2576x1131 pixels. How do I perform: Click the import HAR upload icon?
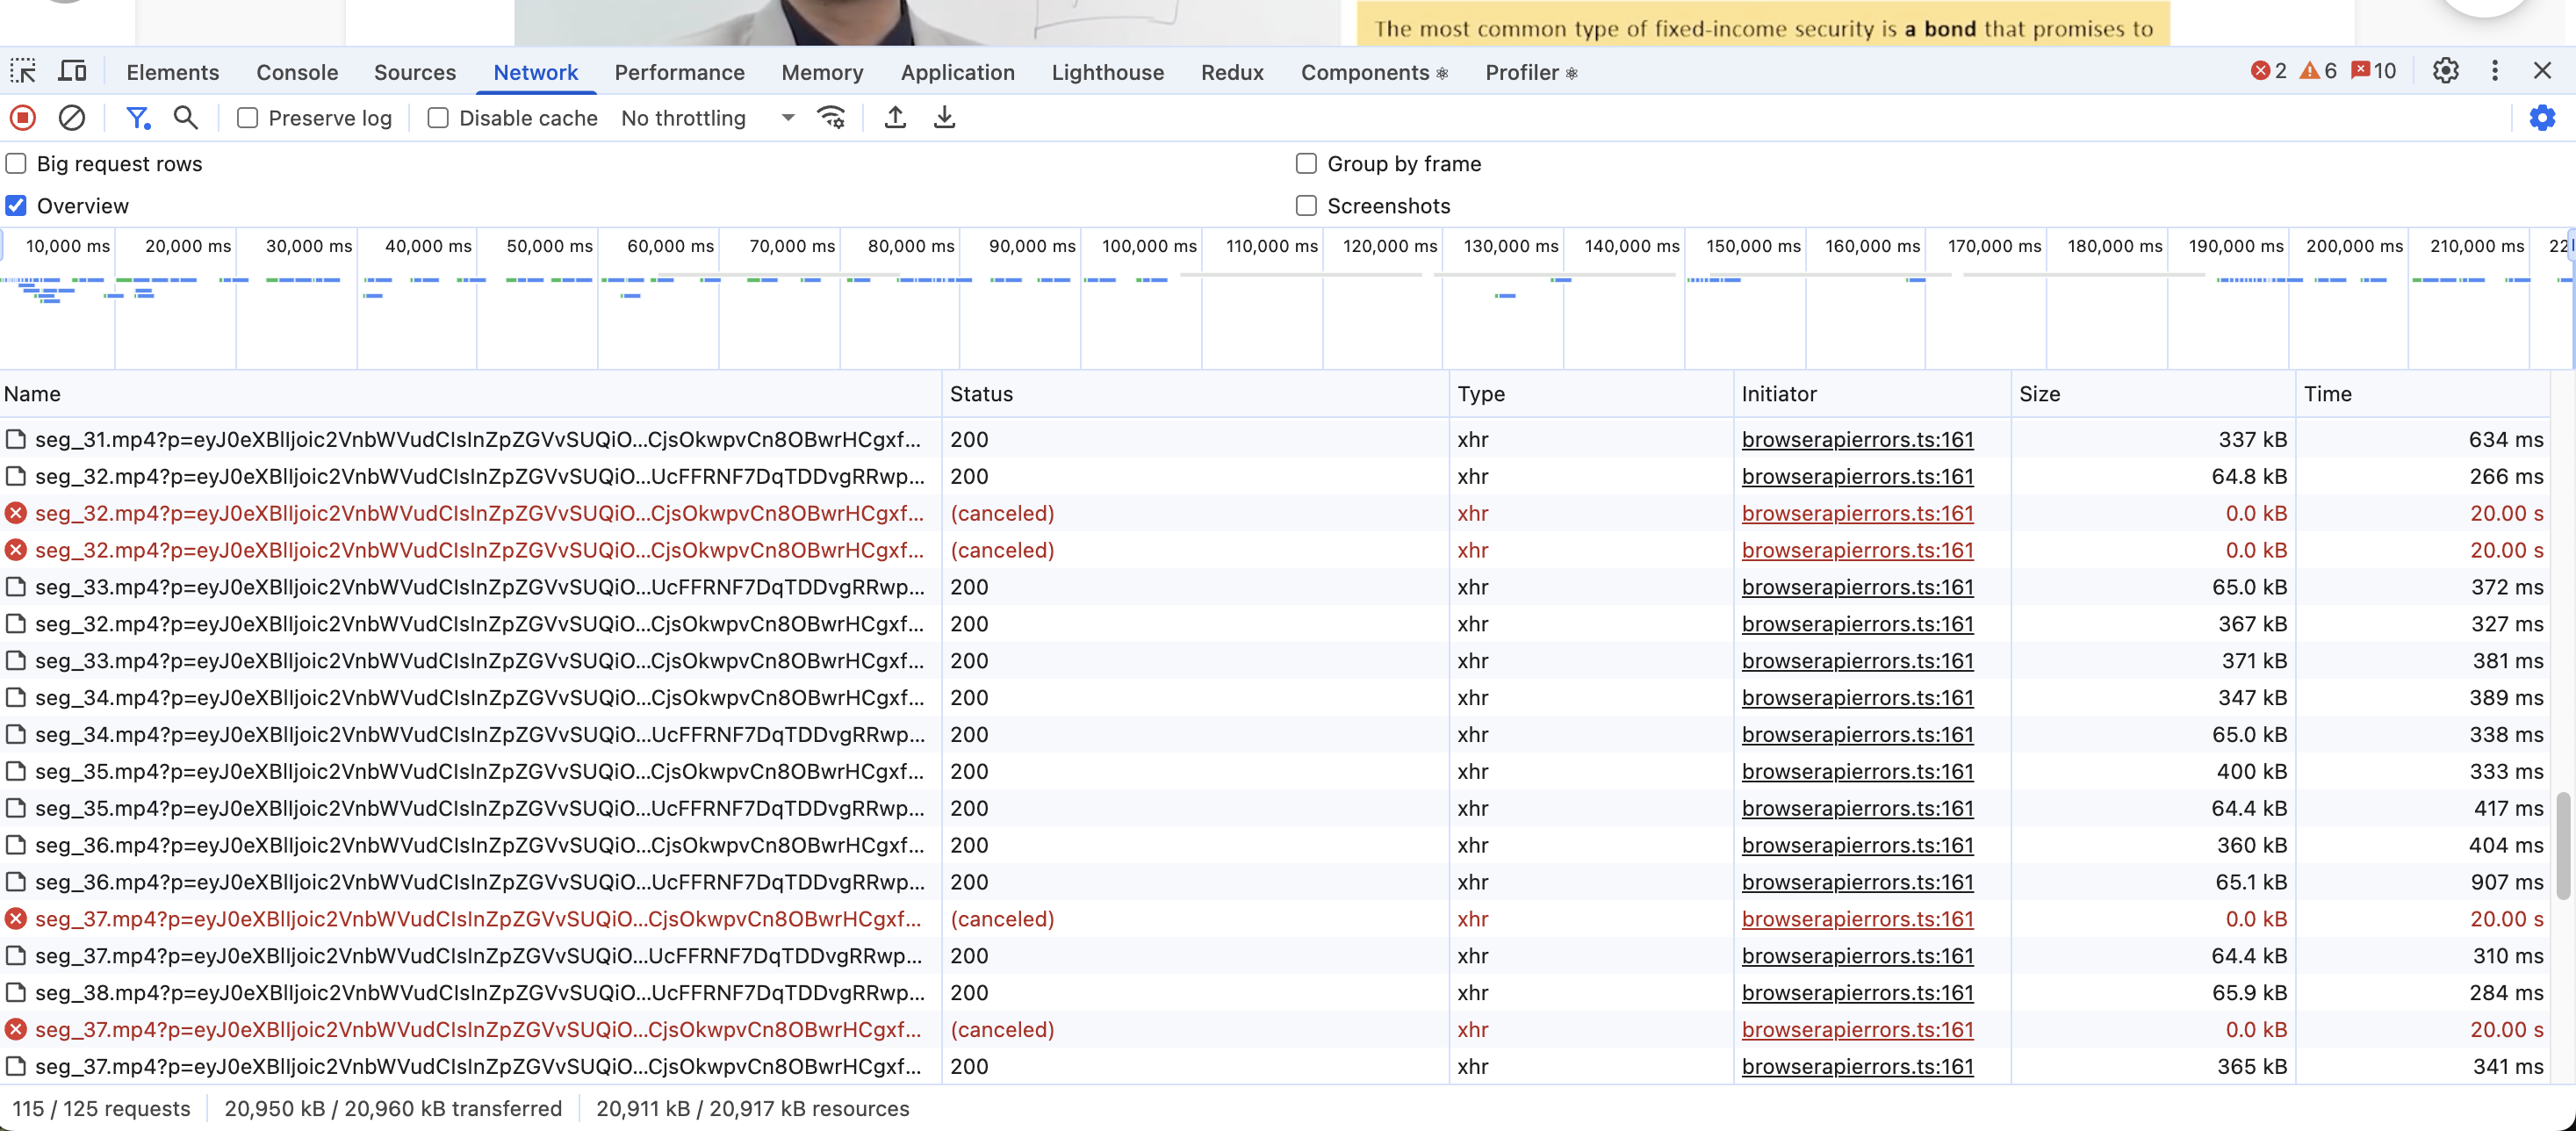pyautogui.click(x=895, y=118)
